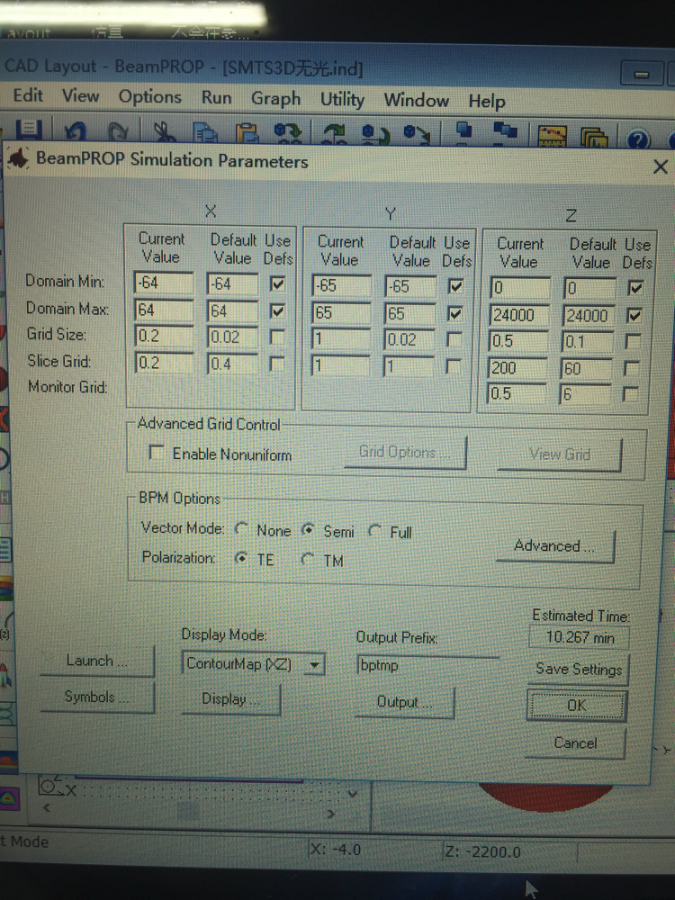This screenshot has width=675, height=900.
Task: Toggle Use Defs for X Domain Min
Action: pyautogui.click(x=278, y=284)
